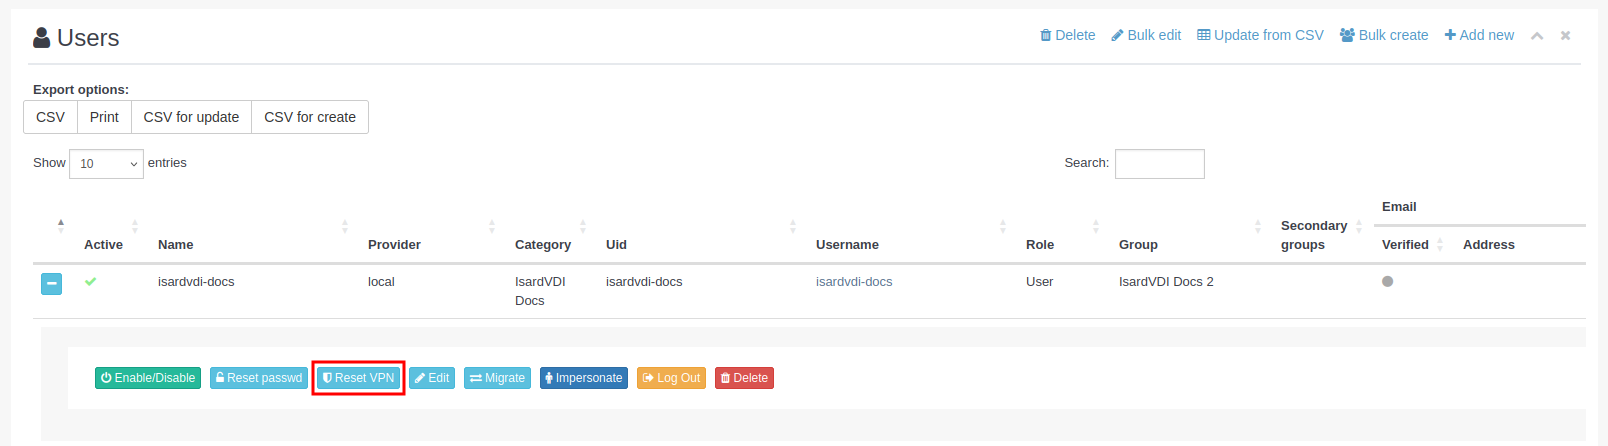Open Bulk create users option
Image resolution: width=1608 pixels, height=446 pixels.
1384,35
